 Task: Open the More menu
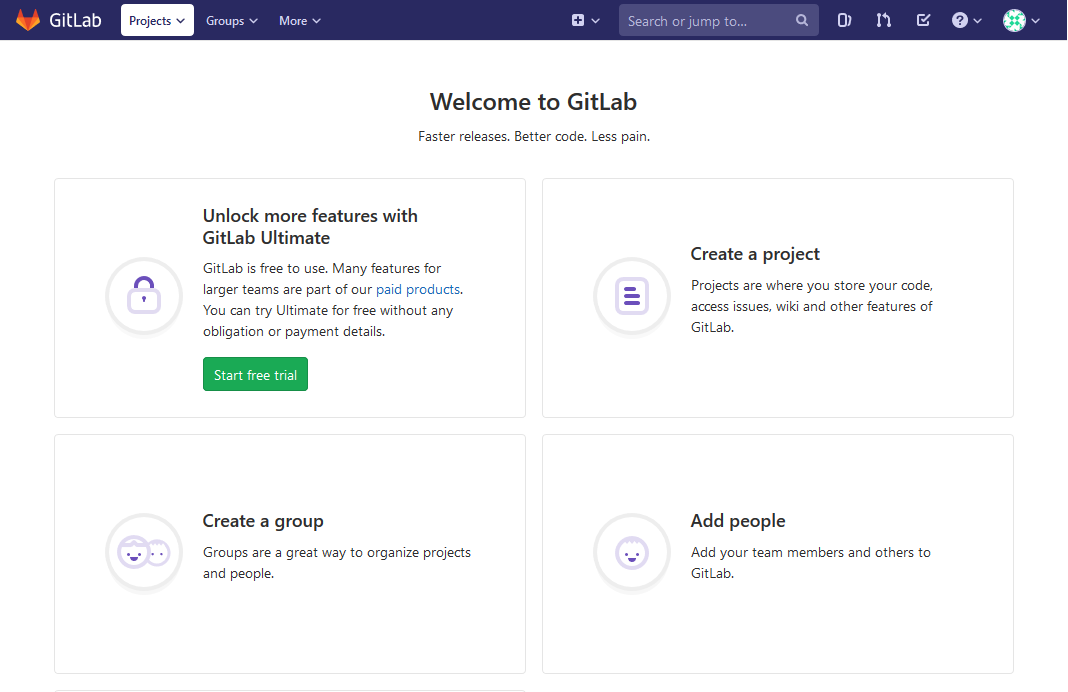tap(300, 20)
